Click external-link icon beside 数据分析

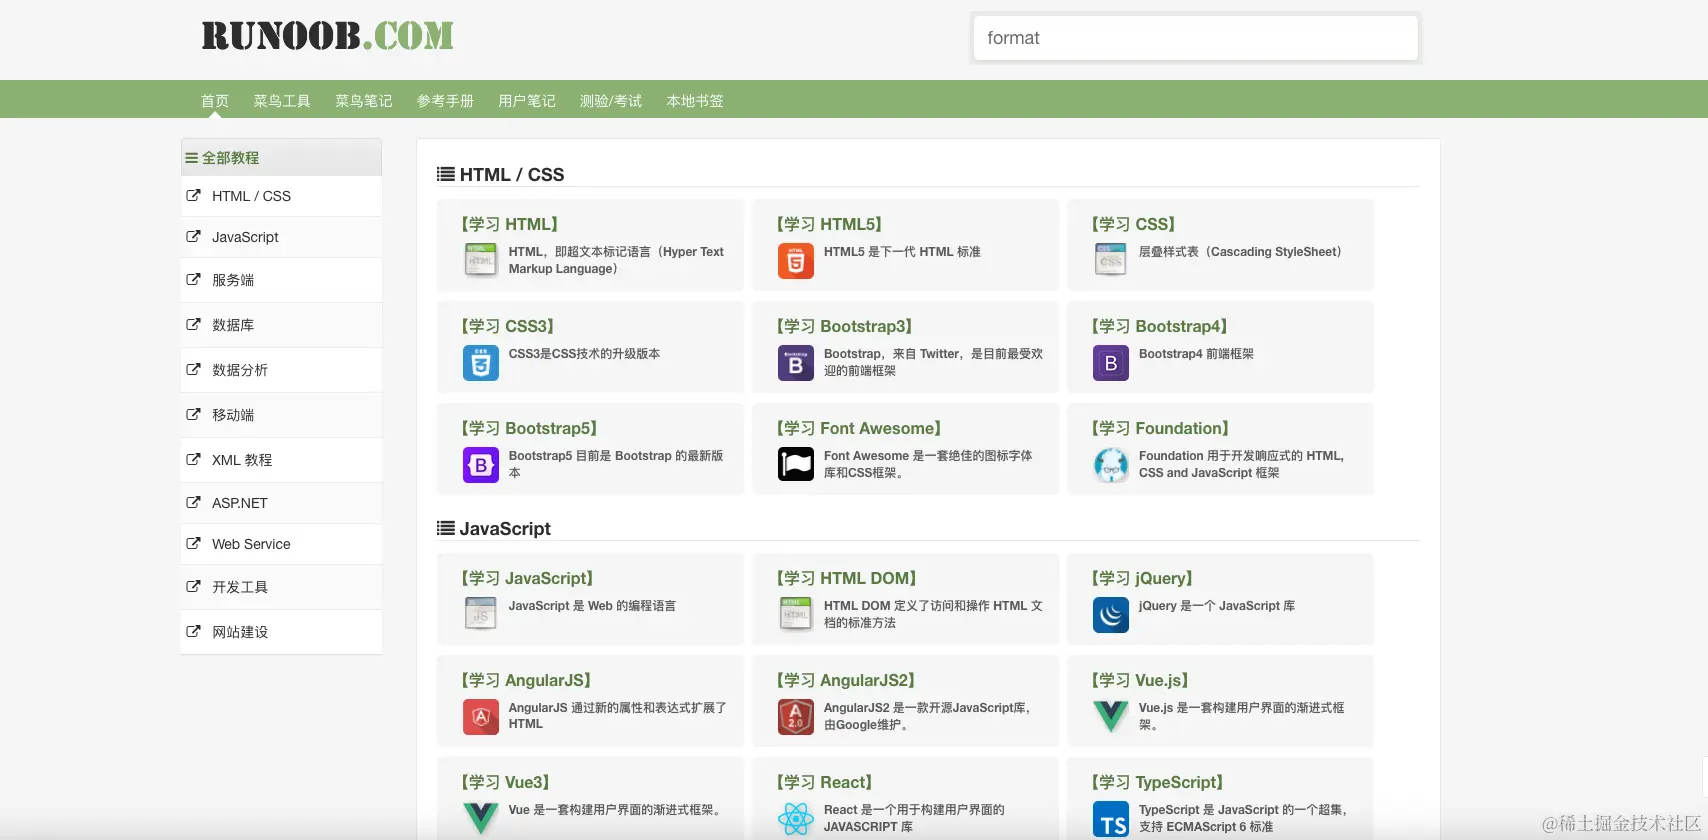(x=193, y=370)
